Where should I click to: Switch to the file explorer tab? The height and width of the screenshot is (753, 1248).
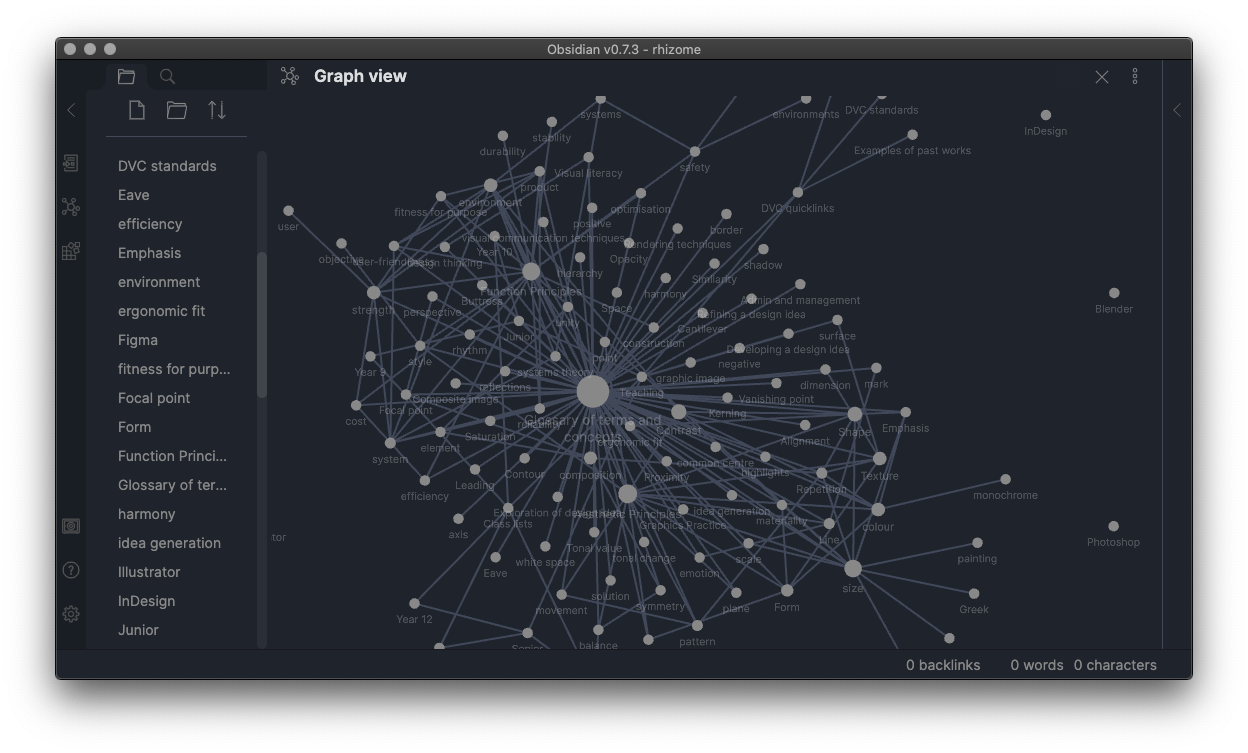[126, 76]
